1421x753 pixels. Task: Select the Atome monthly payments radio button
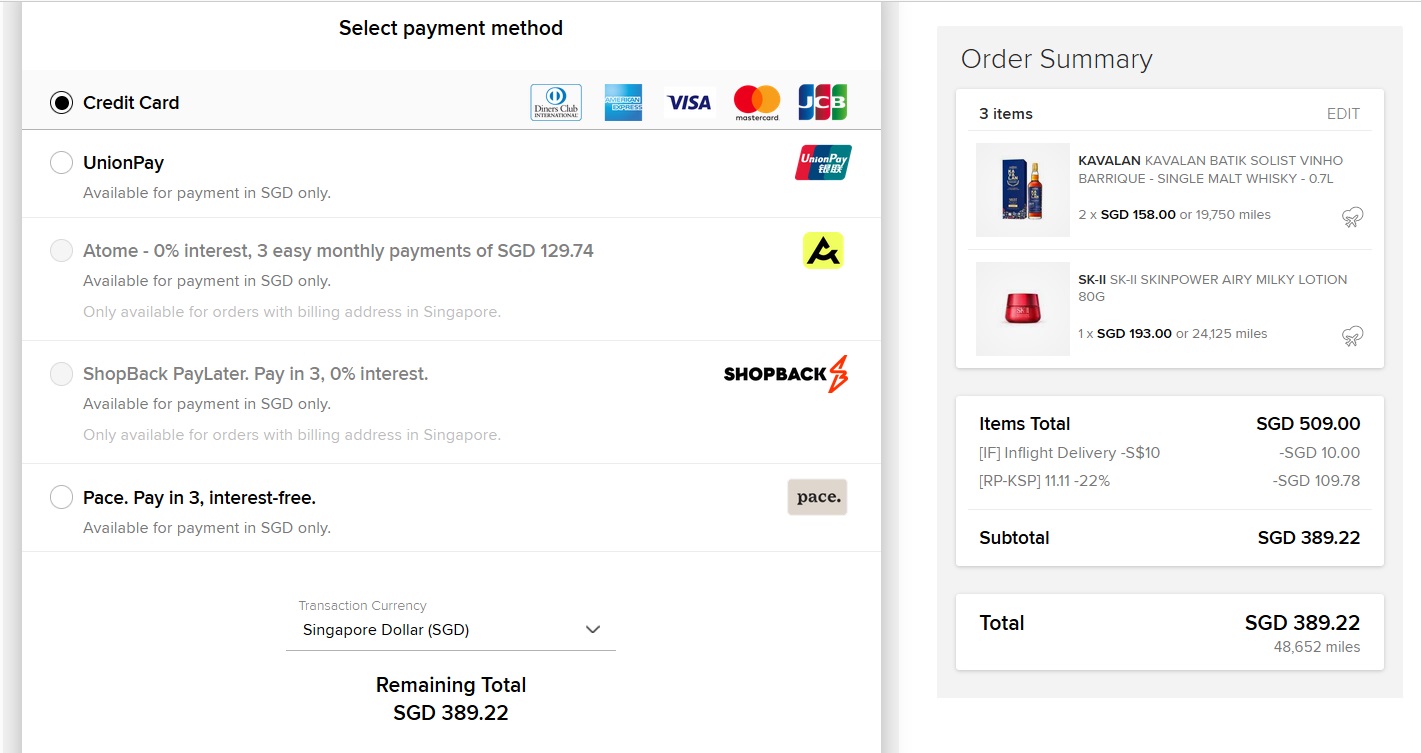point(62,251)
